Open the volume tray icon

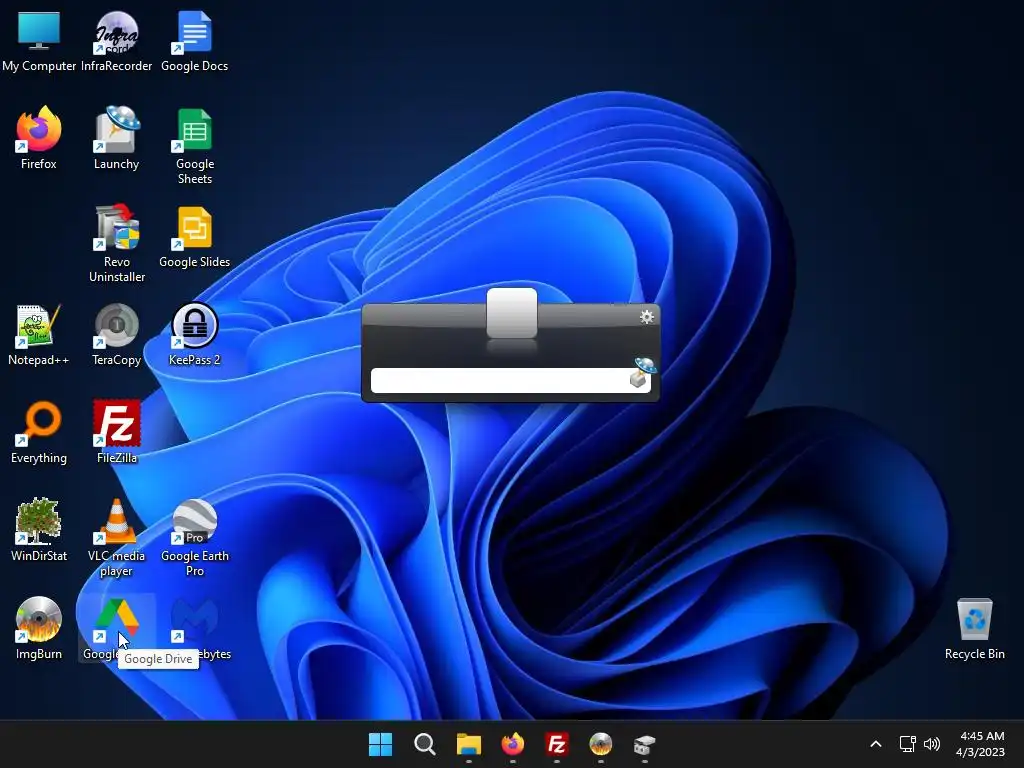pos(932,744)
